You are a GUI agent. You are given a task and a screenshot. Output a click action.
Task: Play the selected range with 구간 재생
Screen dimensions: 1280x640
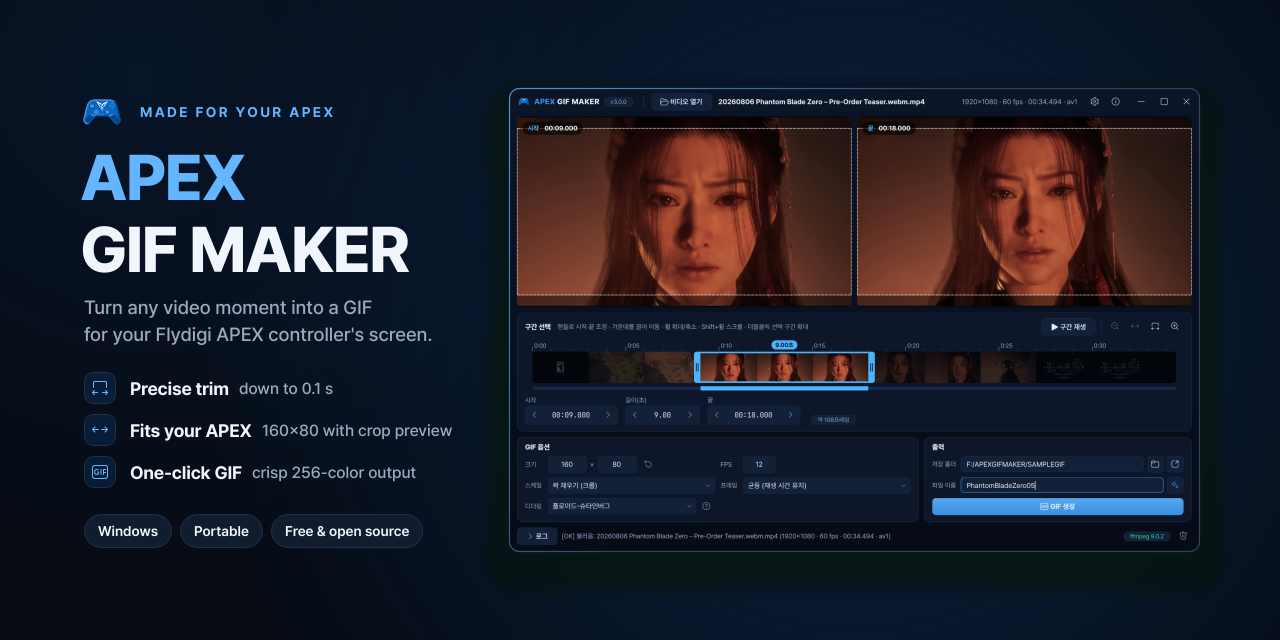point(1068,327)
